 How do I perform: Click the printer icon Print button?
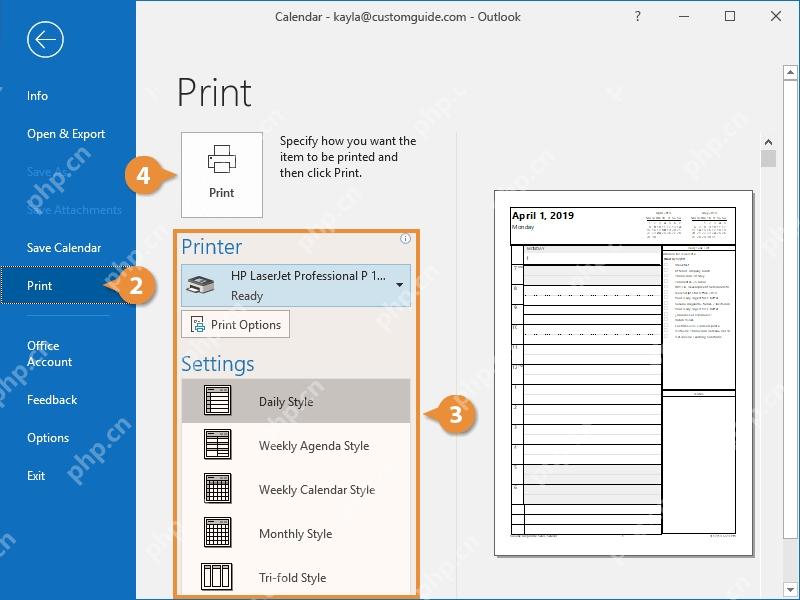point(222,175)
